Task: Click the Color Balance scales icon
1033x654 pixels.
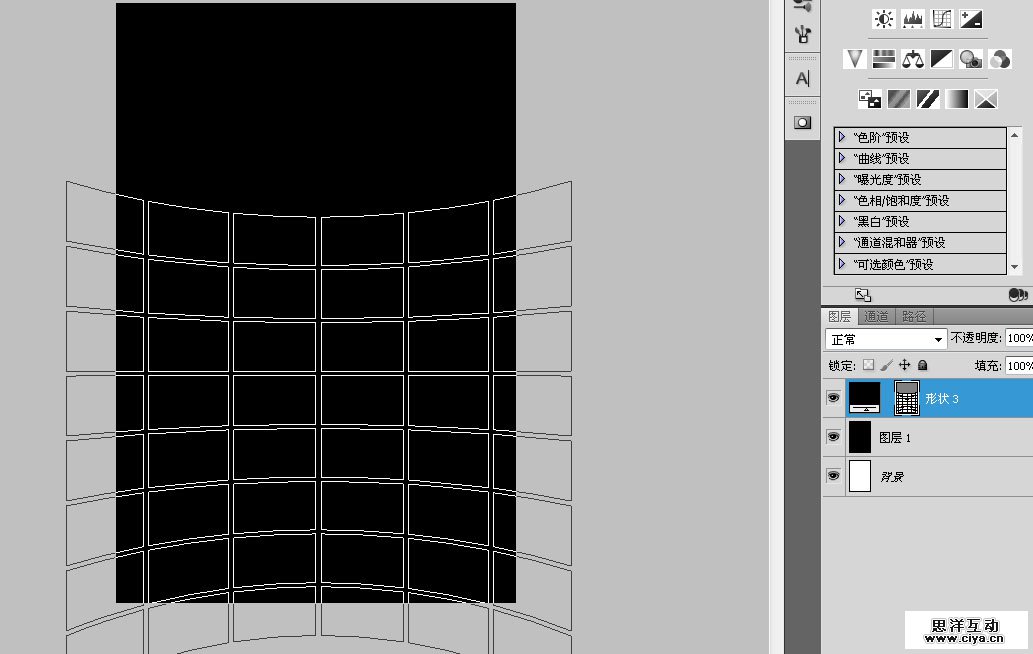Action: (912, 59)
